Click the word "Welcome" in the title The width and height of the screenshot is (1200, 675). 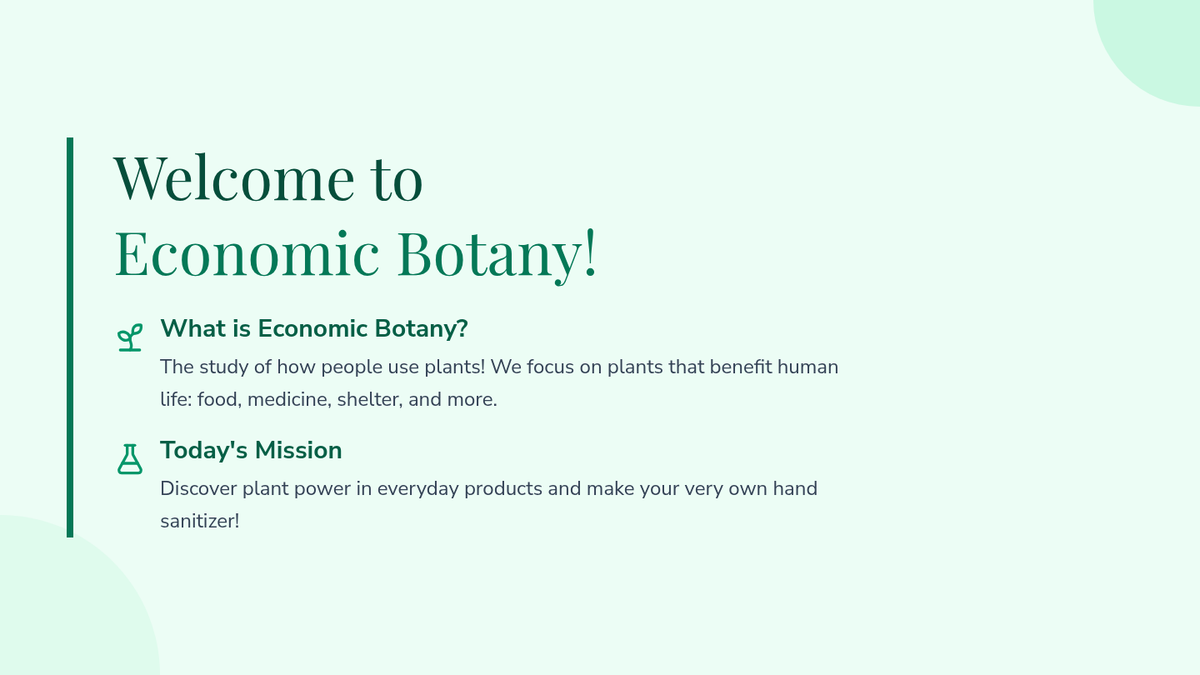(x=234, y=178)
